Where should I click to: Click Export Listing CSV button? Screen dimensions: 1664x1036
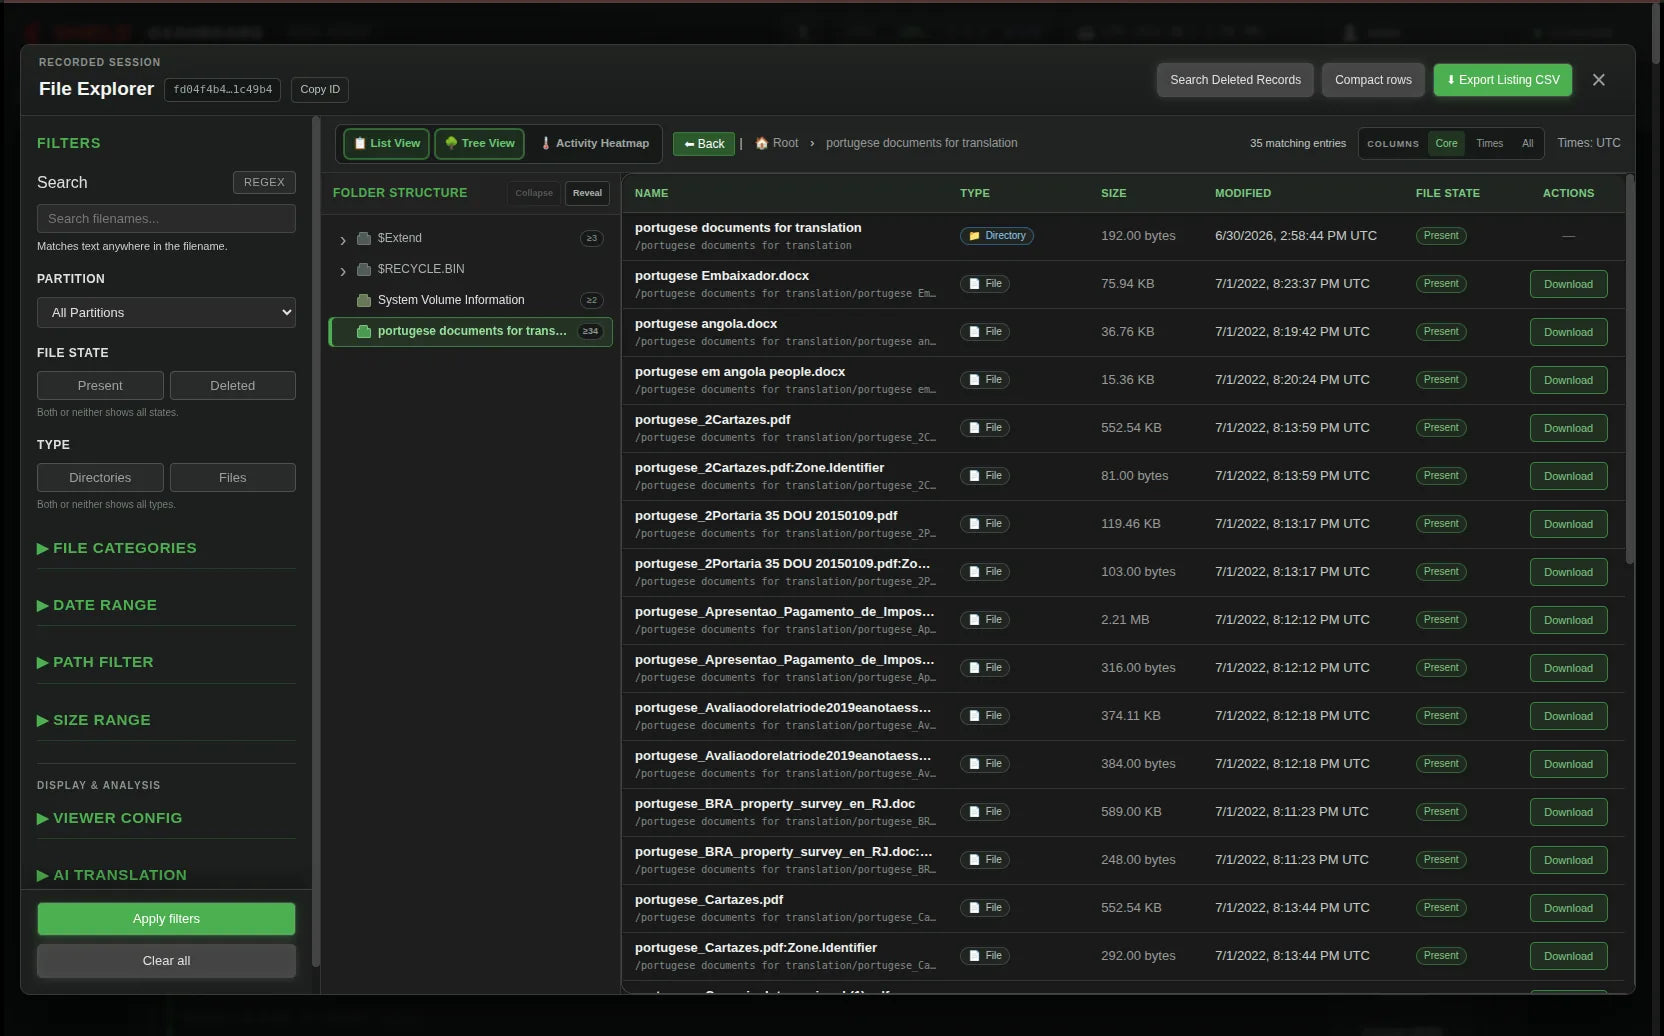coord(1503,80)
